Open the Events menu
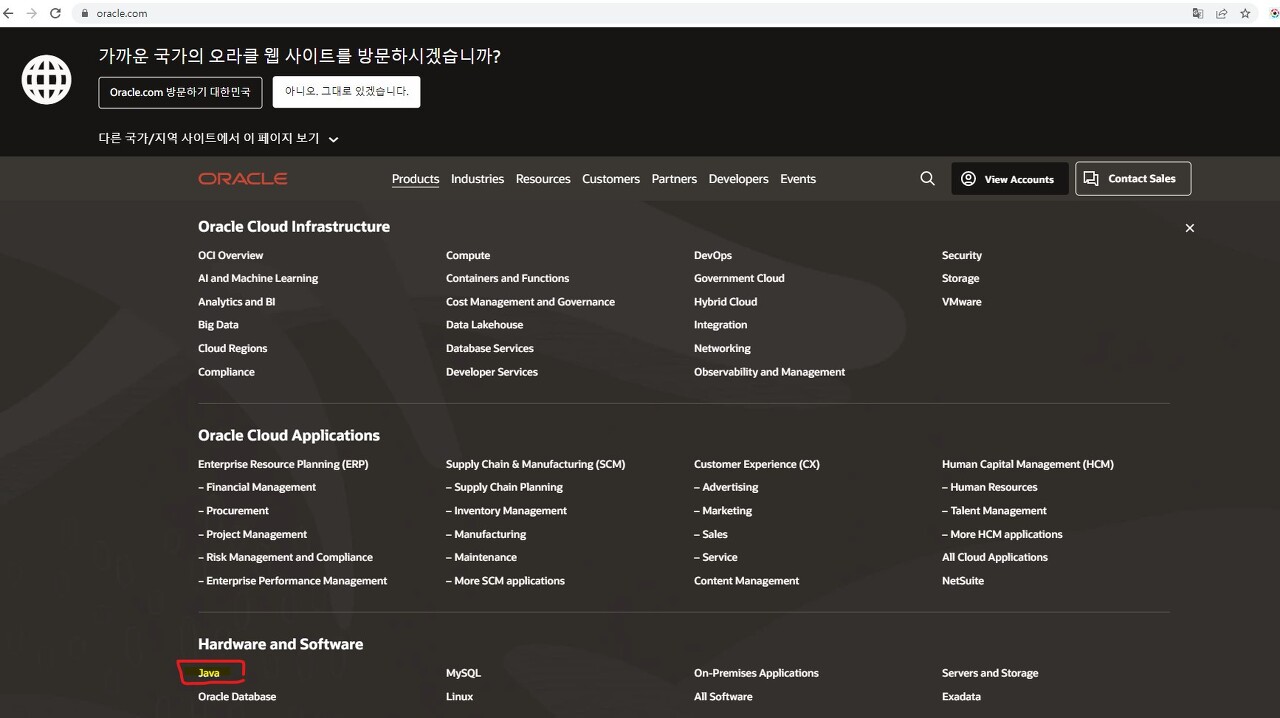 point(798,179)
